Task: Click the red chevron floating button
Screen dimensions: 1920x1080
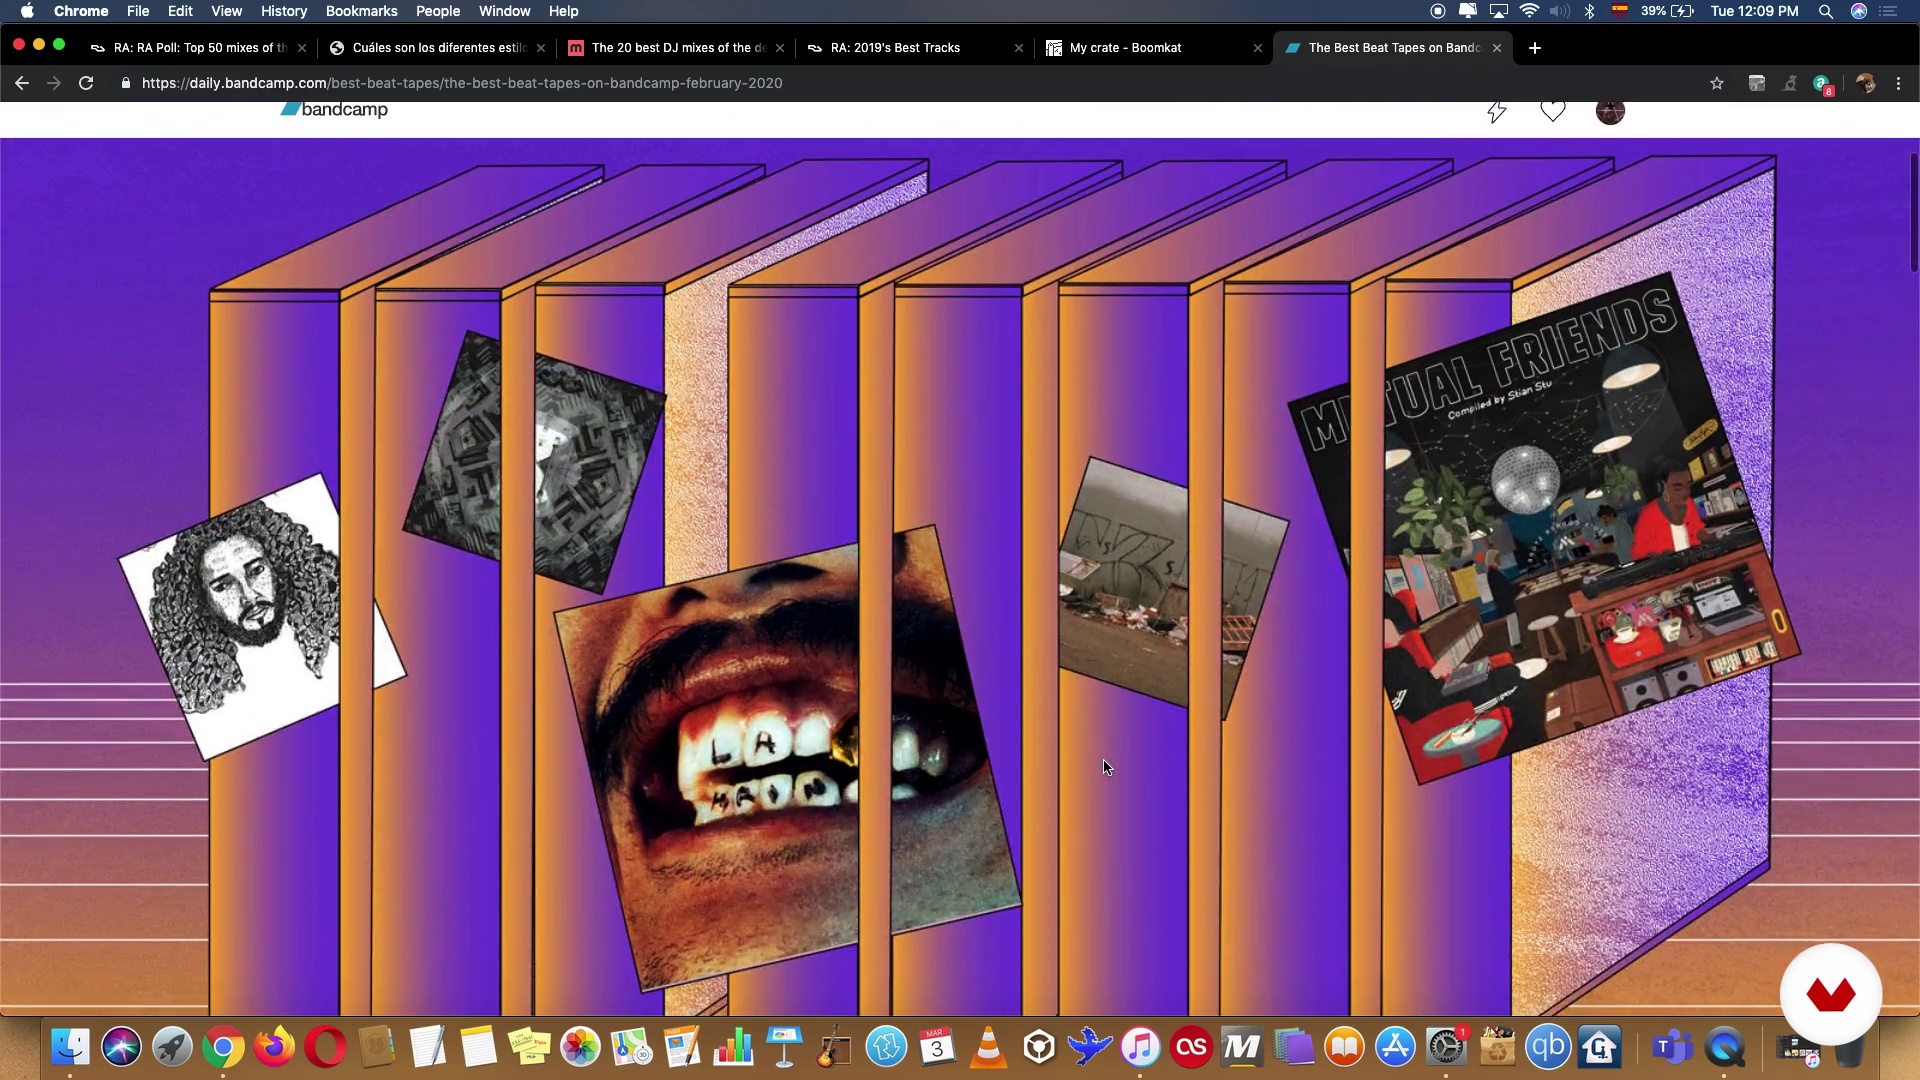Action: click(1831, 995)
